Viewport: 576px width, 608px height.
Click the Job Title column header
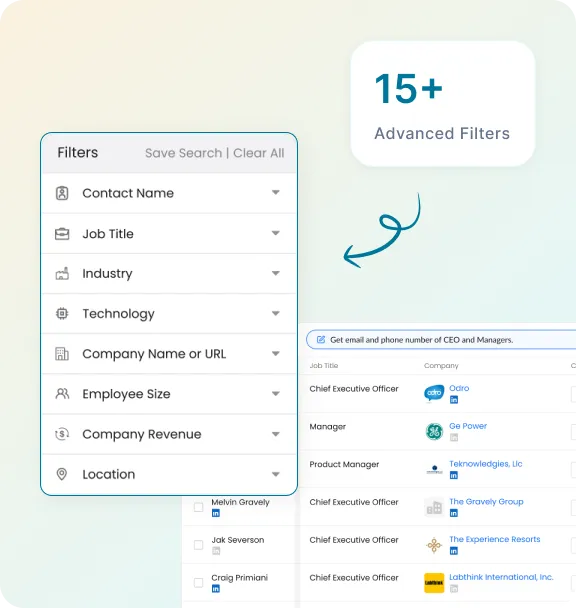(x=323, y=366)
